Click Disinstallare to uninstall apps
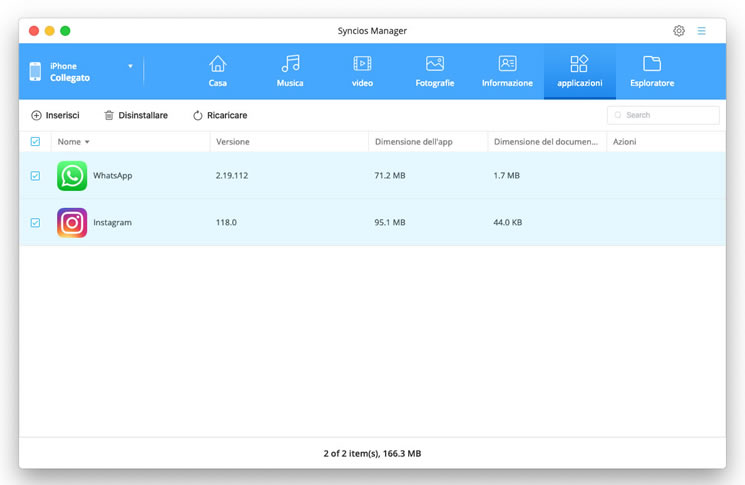Image resolution: width=745 pixels, height=485 pixels. coord(136,115)
